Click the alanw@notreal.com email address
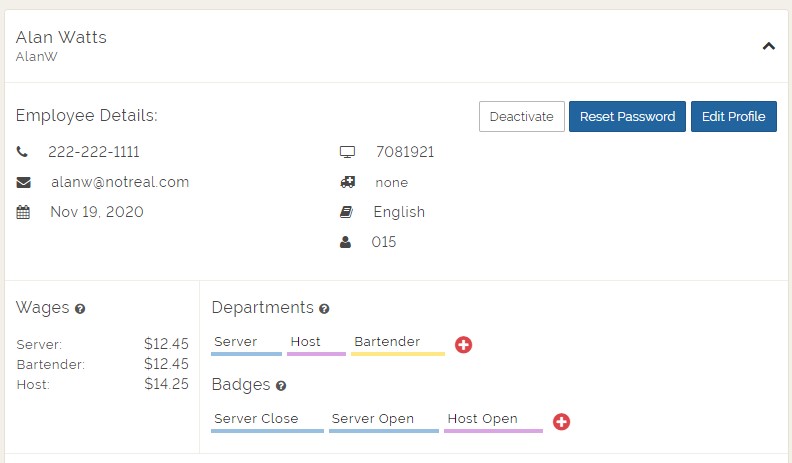The width and height of the screenshot is (792, 463). (x=120, y=183)
